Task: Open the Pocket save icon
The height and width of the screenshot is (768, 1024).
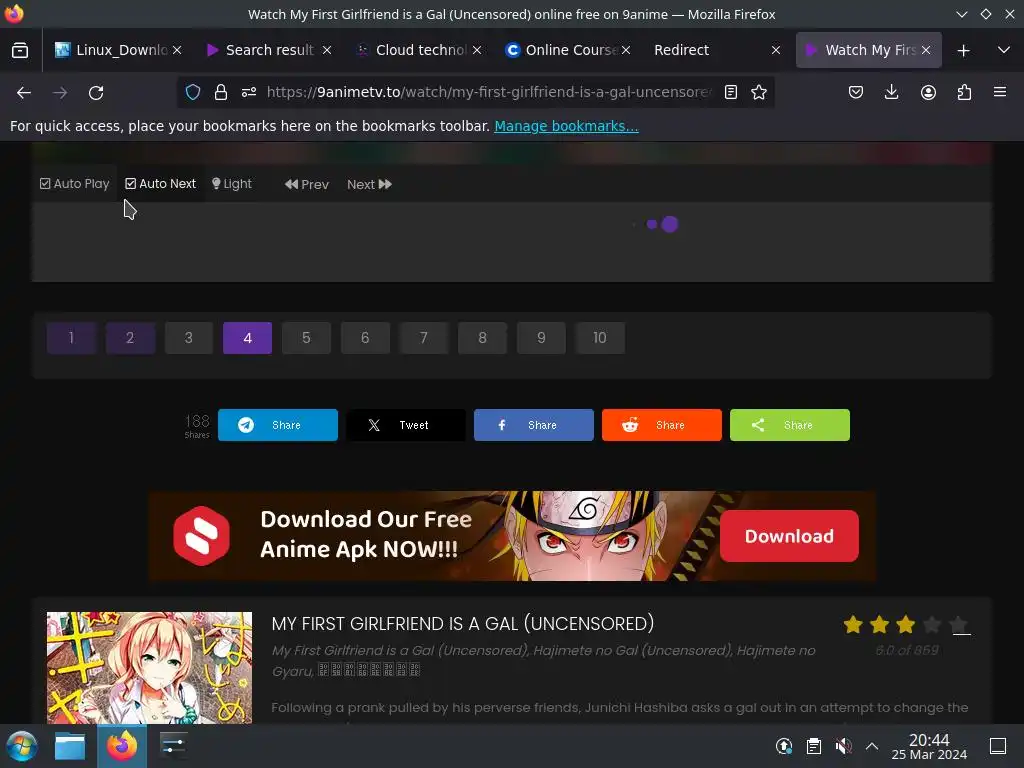Action: 856,92
